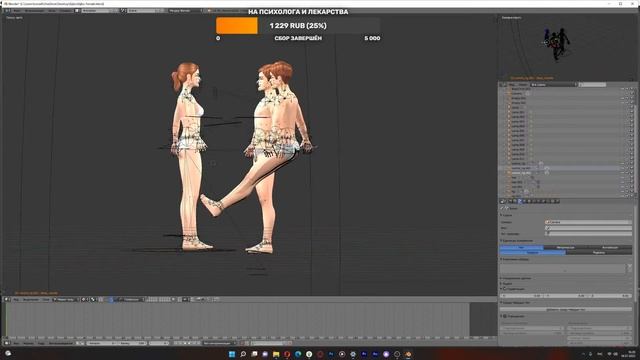Click the properties editor type icon
The width and height of the screenshot is (640, 360).
click(502, 201)
